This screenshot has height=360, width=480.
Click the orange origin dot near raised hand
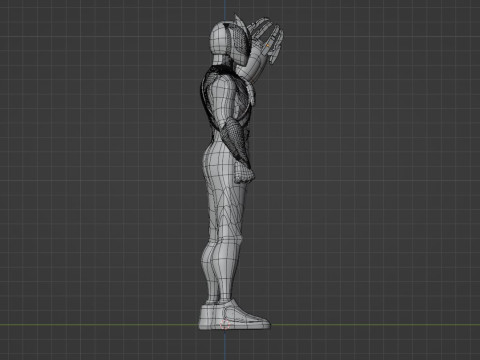tap(267, 45)
